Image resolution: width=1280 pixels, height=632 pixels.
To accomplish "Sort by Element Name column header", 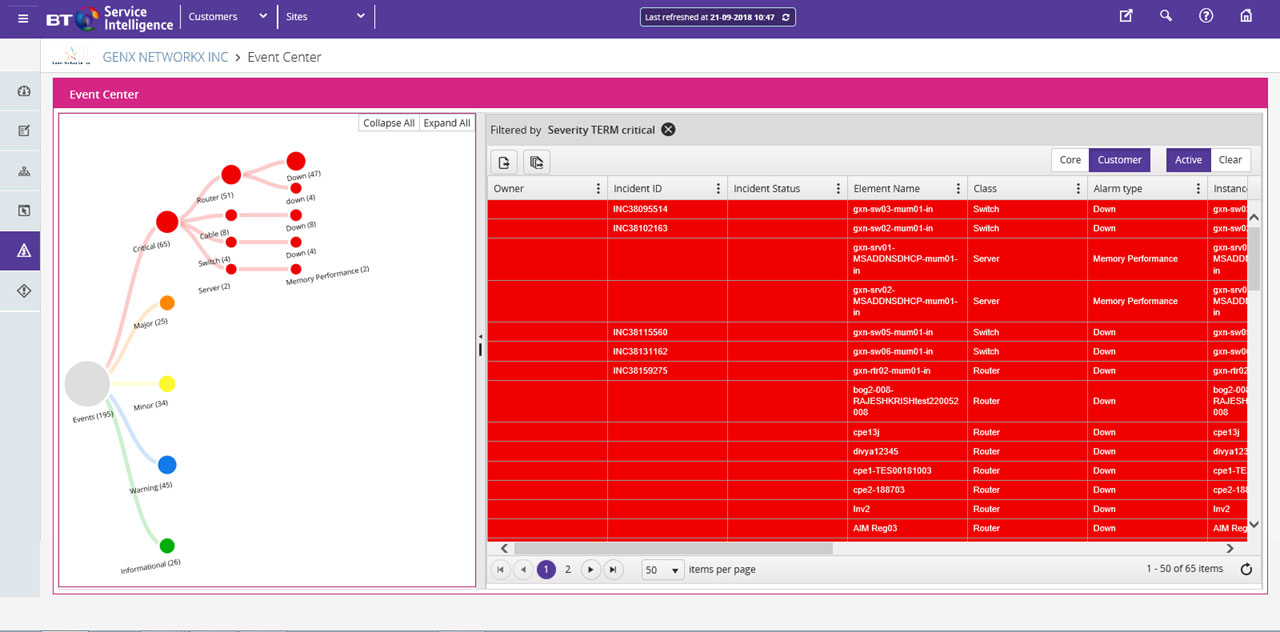I will click(x=886, y=188).
